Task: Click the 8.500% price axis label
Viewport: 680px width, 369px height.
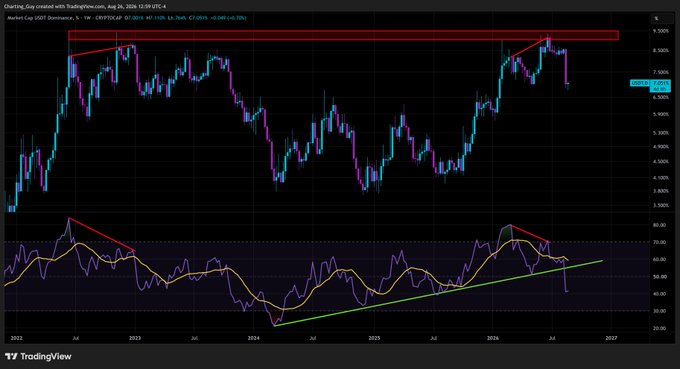Action: tap(661, 50)
